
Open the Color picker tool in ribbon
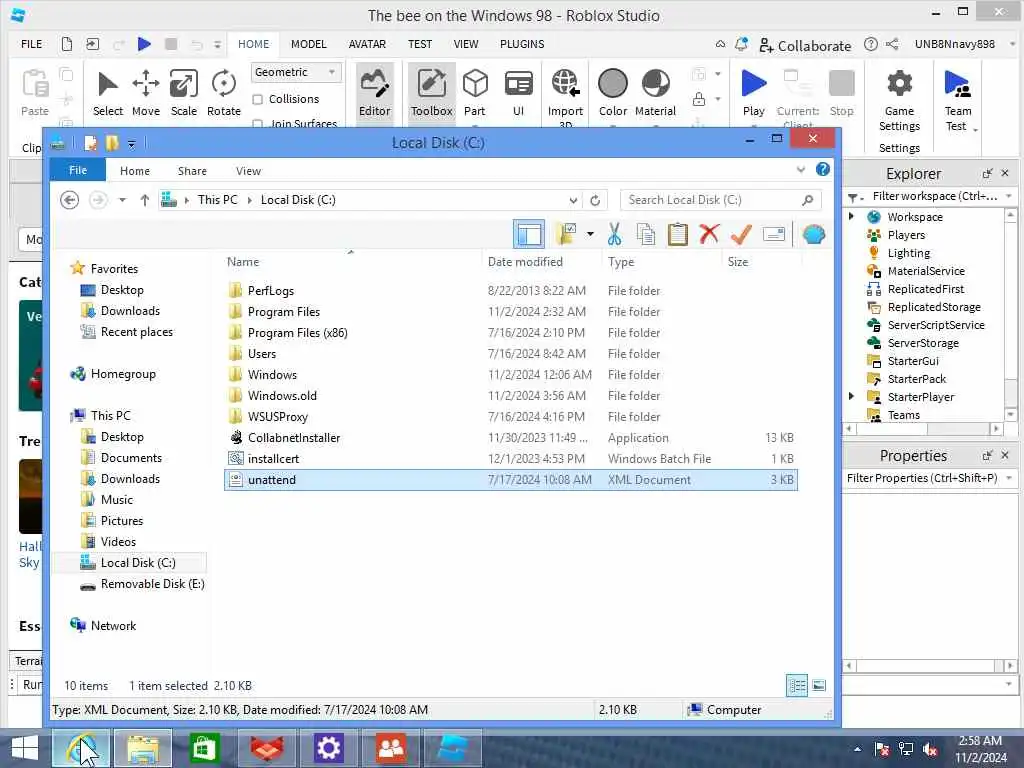coord(613,93)
